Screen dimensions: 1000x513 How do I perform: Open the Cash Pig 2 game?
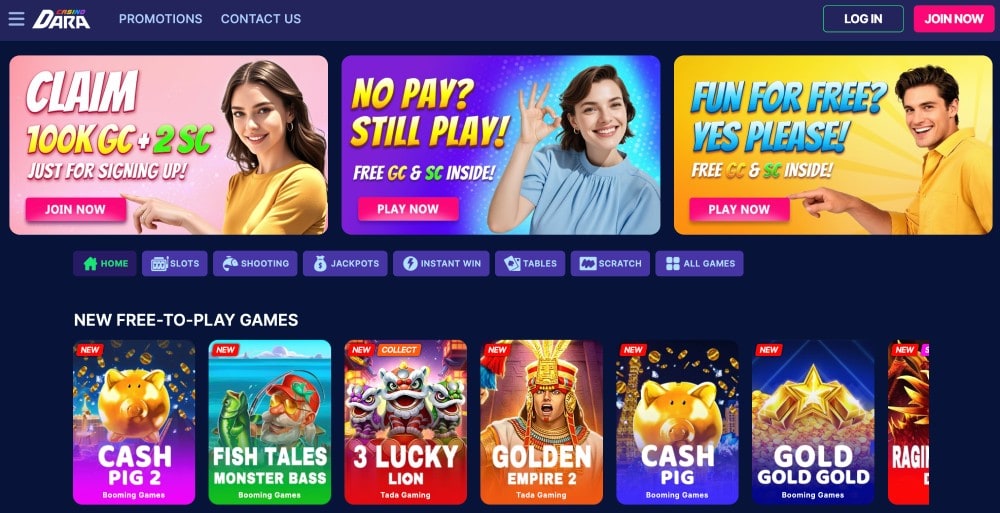134,422
